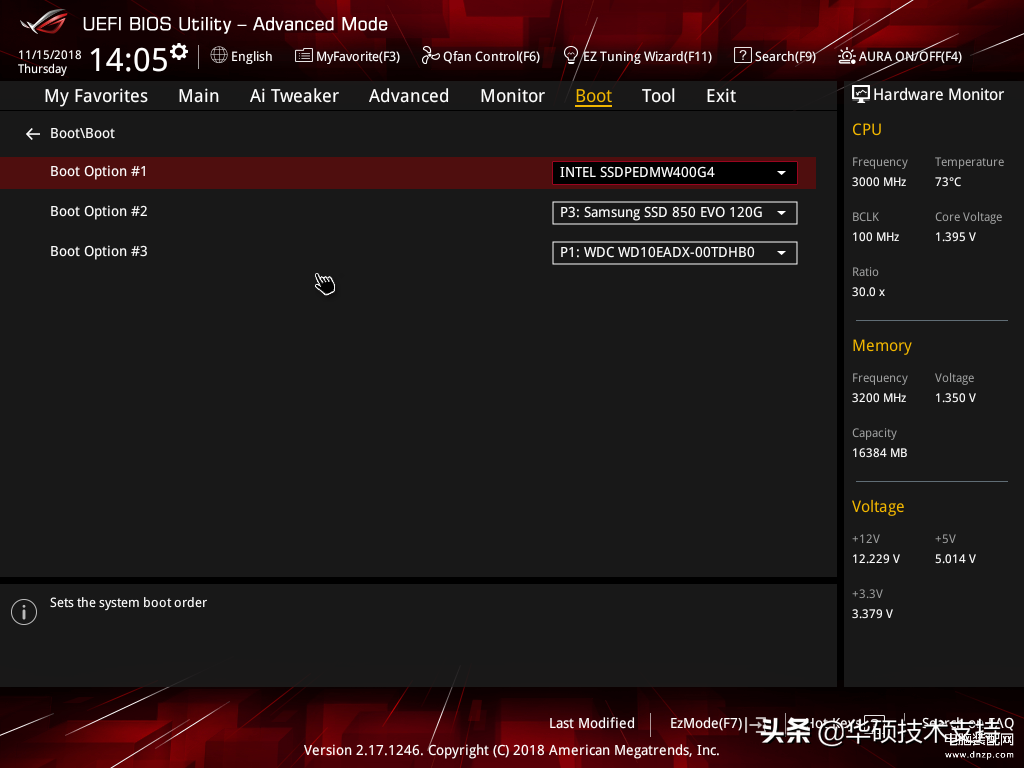Go back using Boot\Boot arrow
The width and height of the screenshot is (1024, 768).
tap(33, 134)
